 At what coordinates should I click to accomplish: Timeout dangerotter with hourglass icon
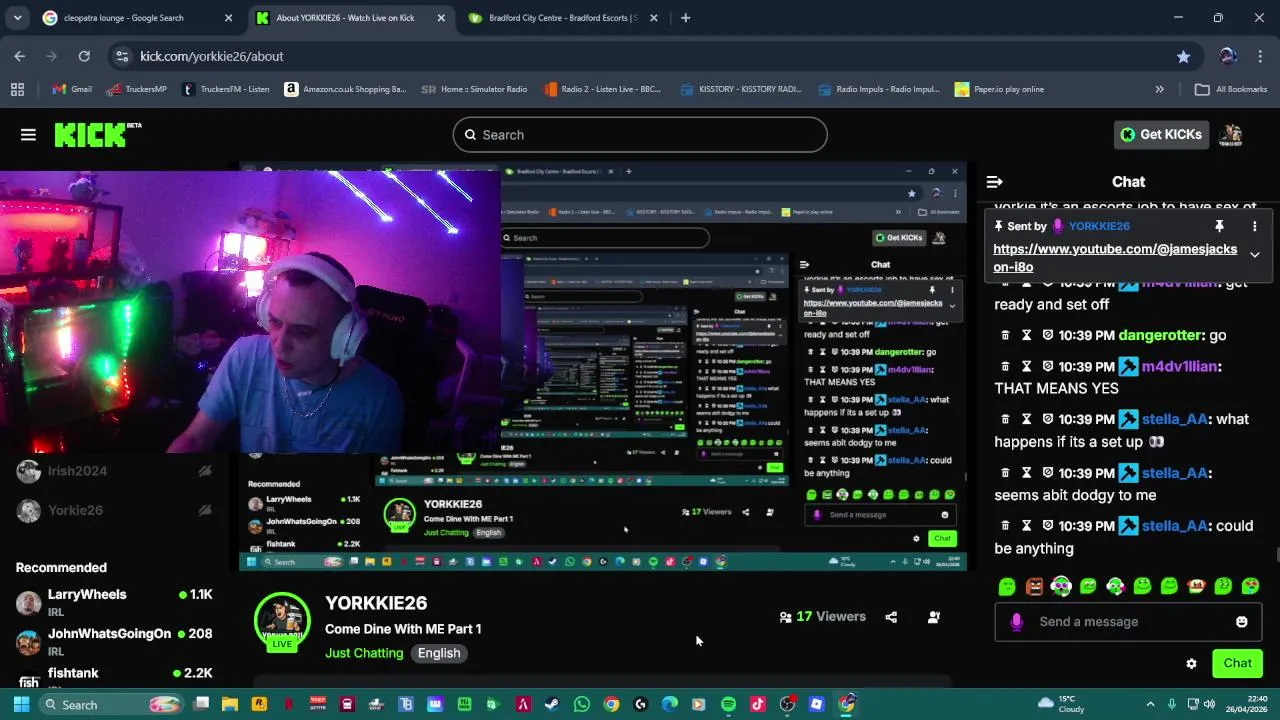[x=1026, y=336]
